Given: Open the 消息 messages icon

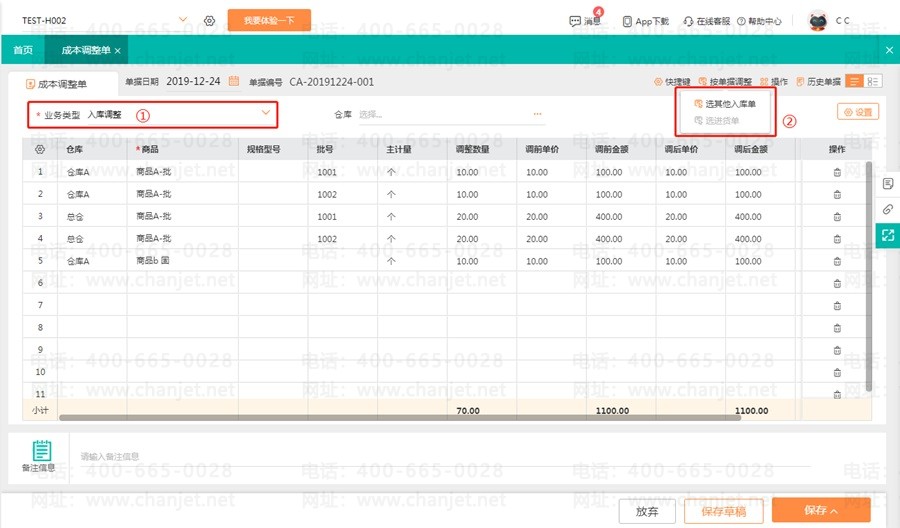Looking at the screenshot, I should [585, 21].
